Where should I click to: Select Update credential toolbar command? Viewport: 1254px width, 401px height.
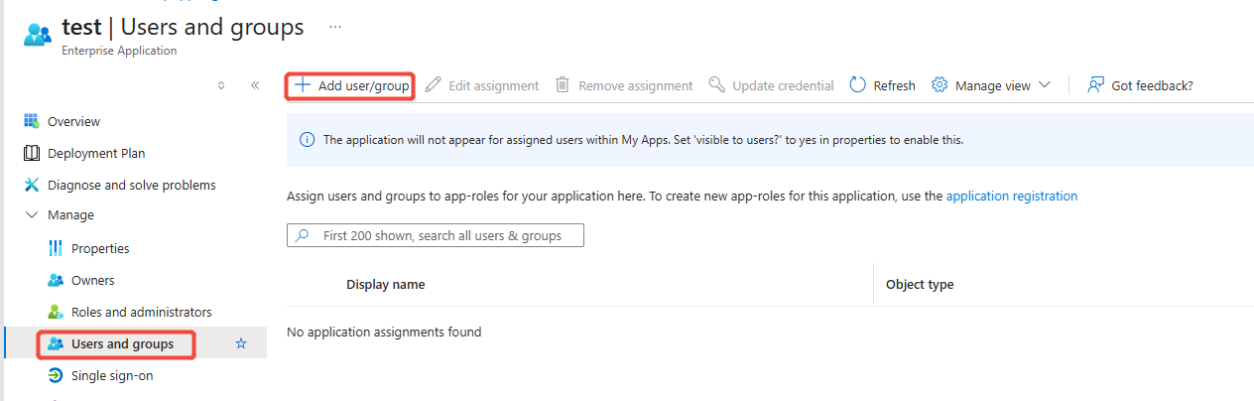(x=771, y=86)
